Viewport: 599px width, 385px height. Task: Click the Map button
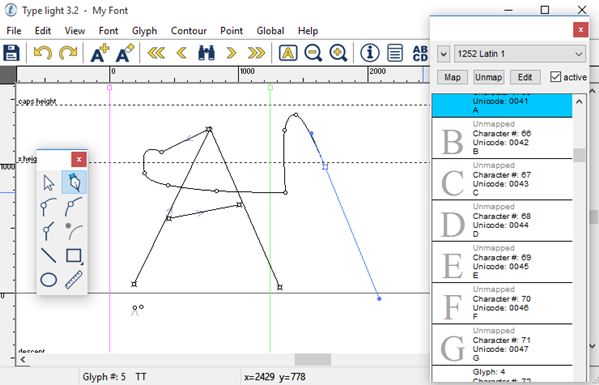click(452, 77)
